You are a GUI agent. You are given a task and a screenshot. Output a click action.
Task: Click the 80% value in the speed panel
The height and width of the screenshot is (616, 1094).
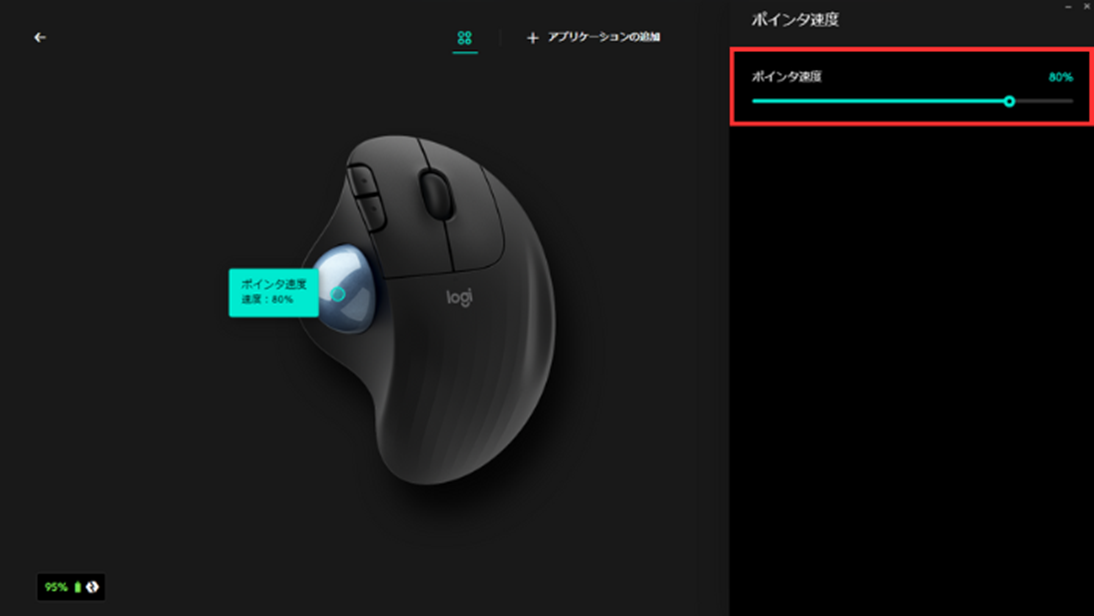[1061, 77]
